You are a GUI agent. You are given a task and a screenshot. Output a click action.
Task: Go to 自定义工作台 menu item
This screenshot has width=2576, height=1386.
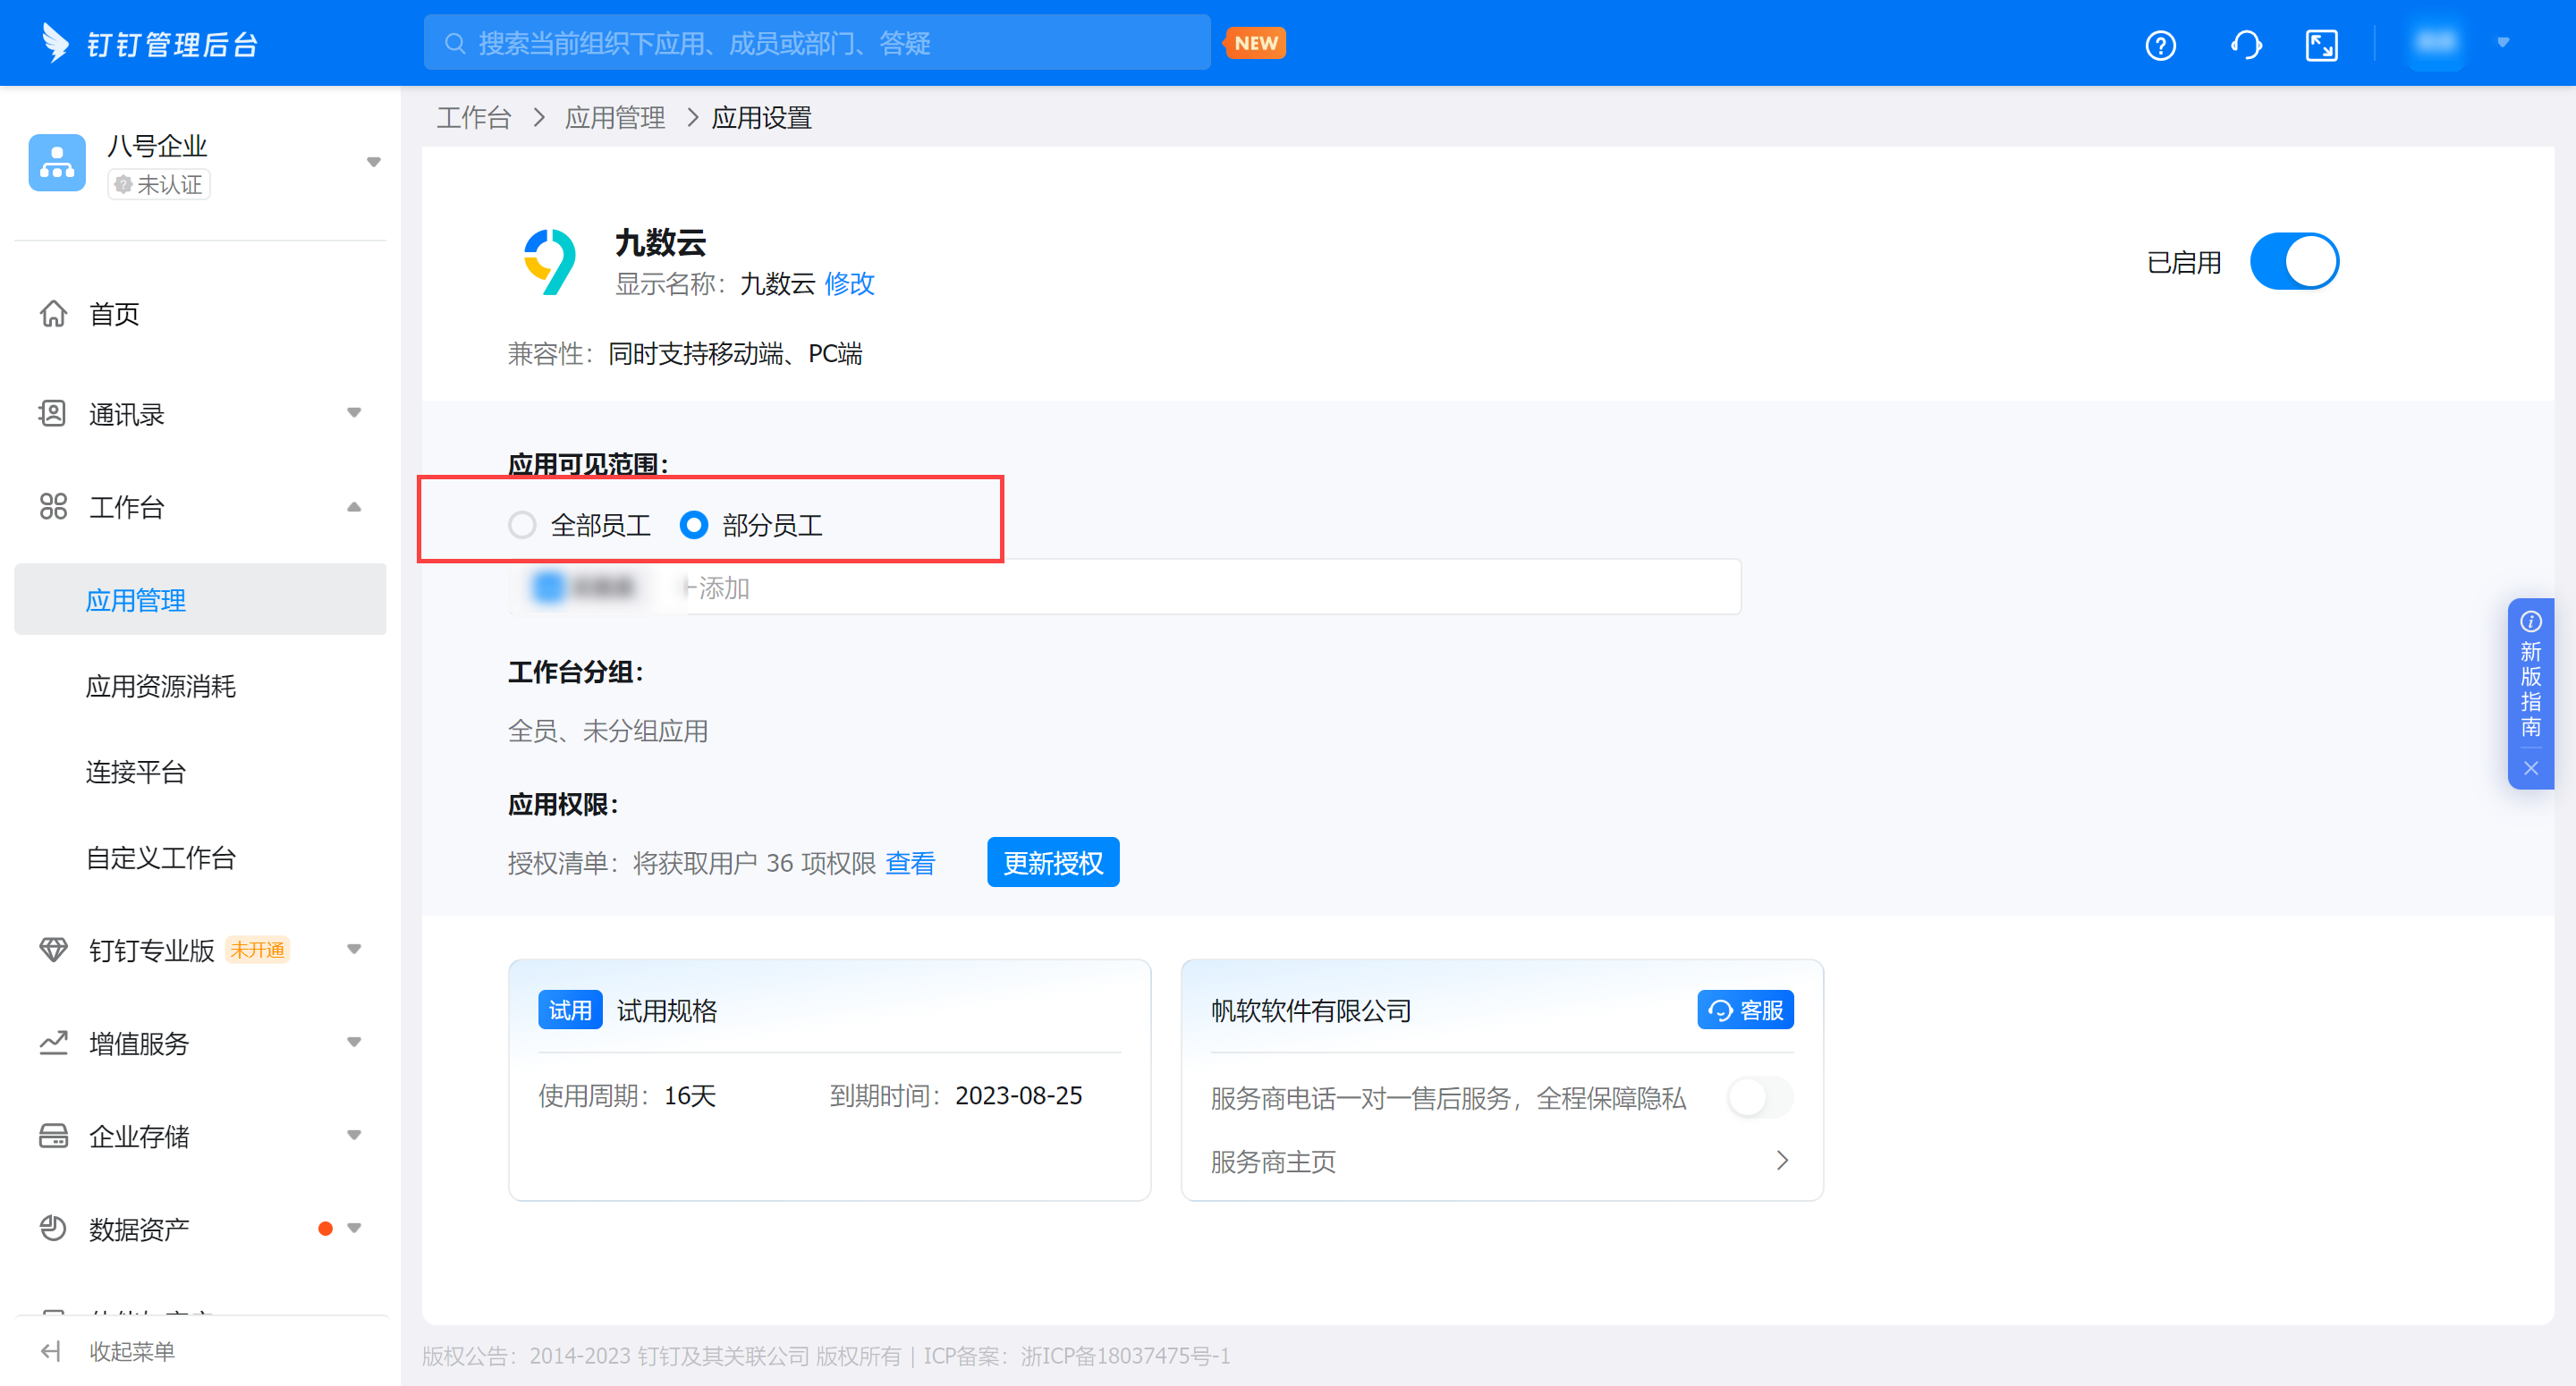click(161, 857)
